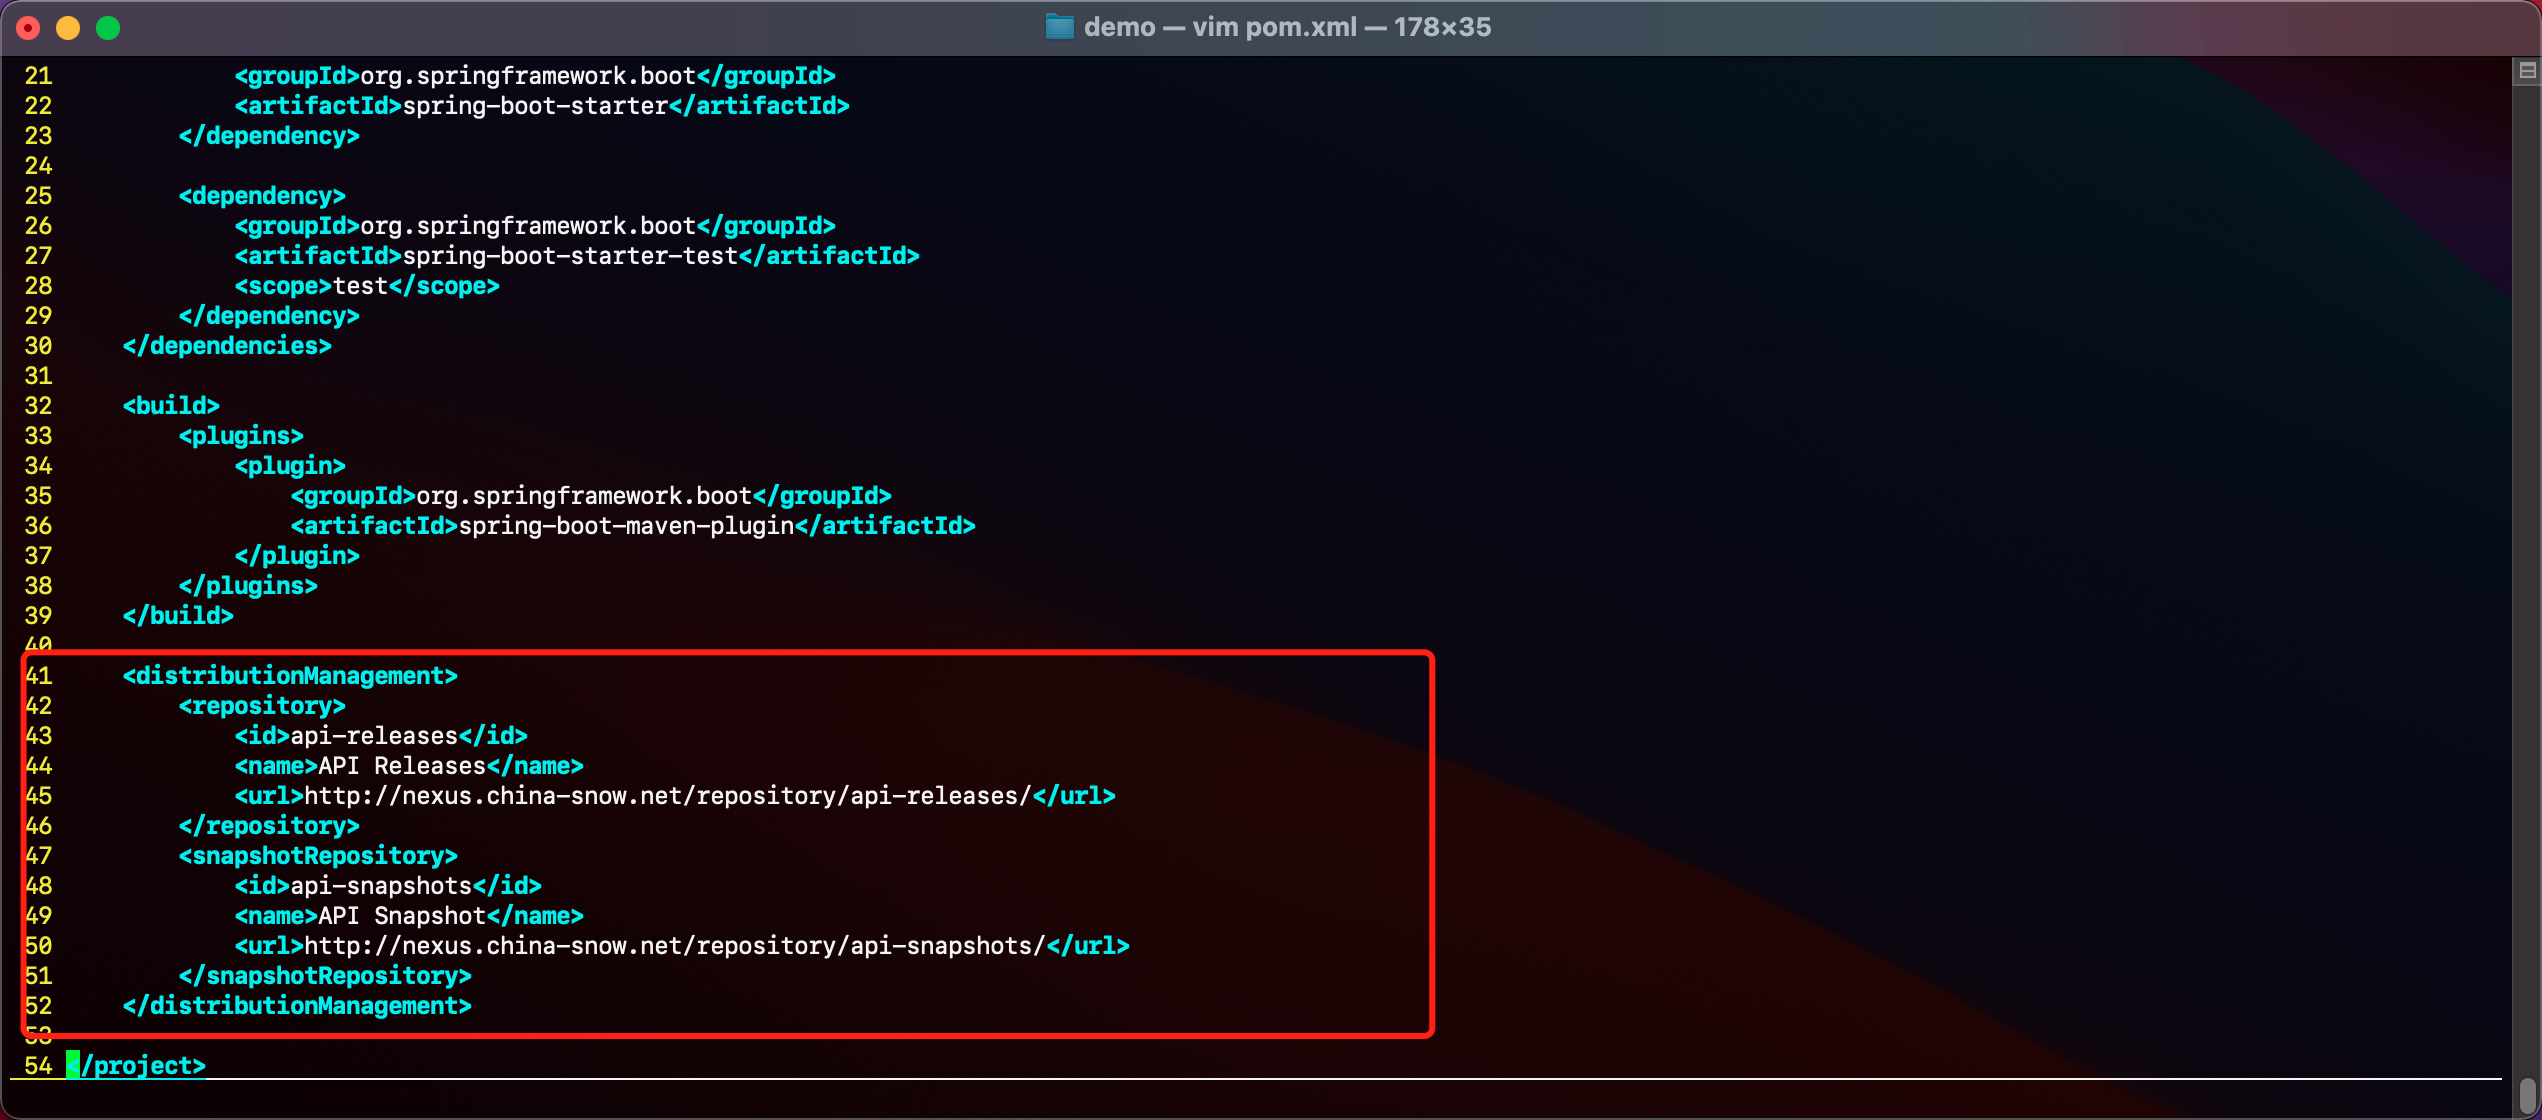Click the name API Snapshot on line 49
Viewport: 2542px width, 1120px height.
[x=409, y=916]
